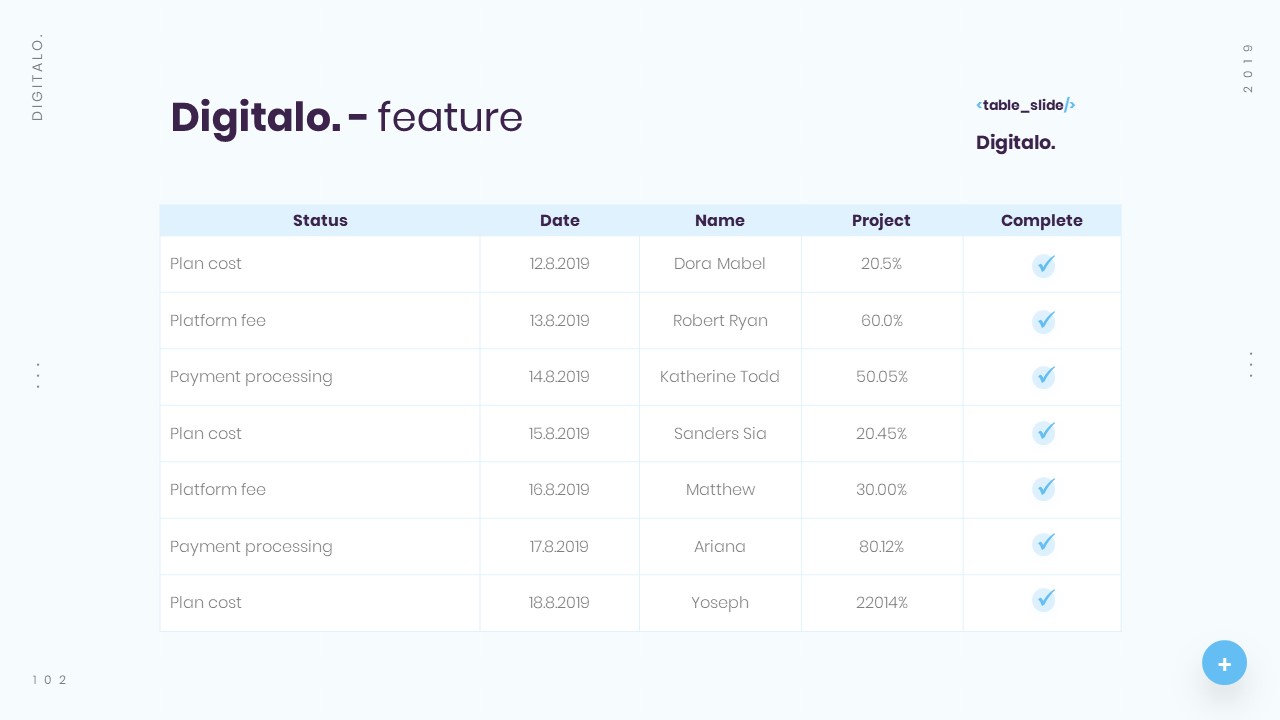
Task: Click the checkmark in Matthew's row
Action: click(x=1043, y=489)
